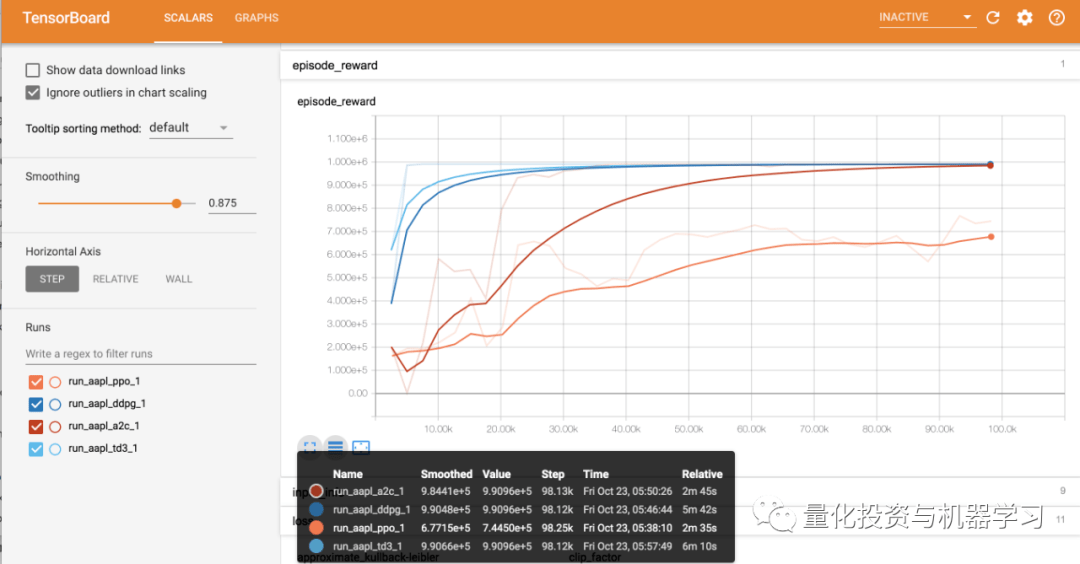The height and width of the screenshot is (564, 1080).
Task: Select only run_aapl_ppo_1 radio circle
Action: [55, 382]
